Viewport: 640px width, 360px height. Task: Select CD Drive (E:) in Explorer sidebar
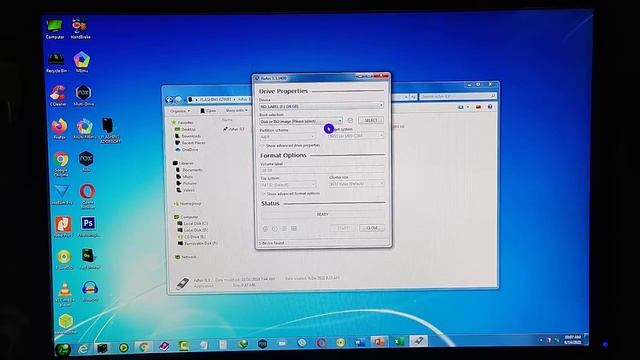[x=192, y=237]
